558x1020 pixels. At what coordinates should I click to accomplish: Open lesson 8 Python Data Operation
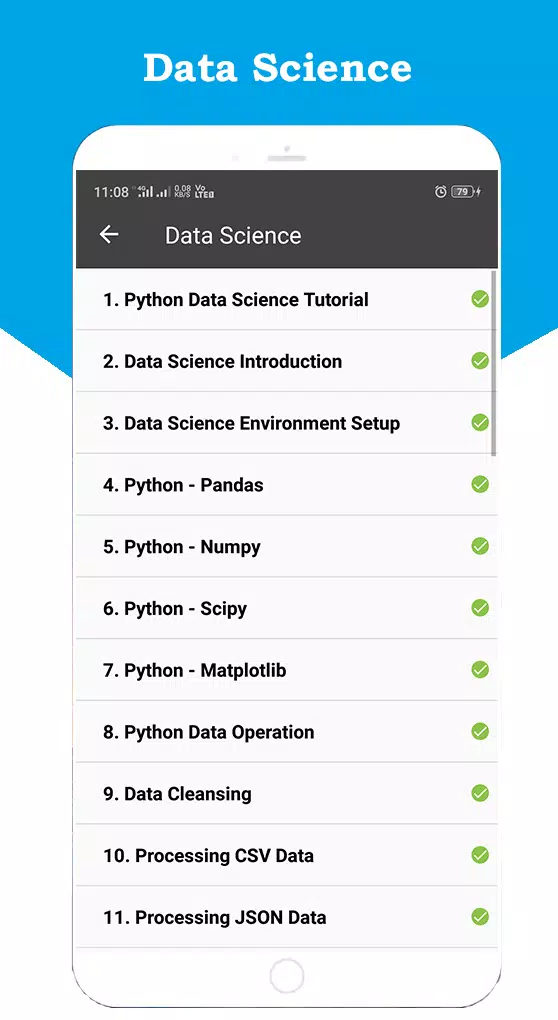287,732
